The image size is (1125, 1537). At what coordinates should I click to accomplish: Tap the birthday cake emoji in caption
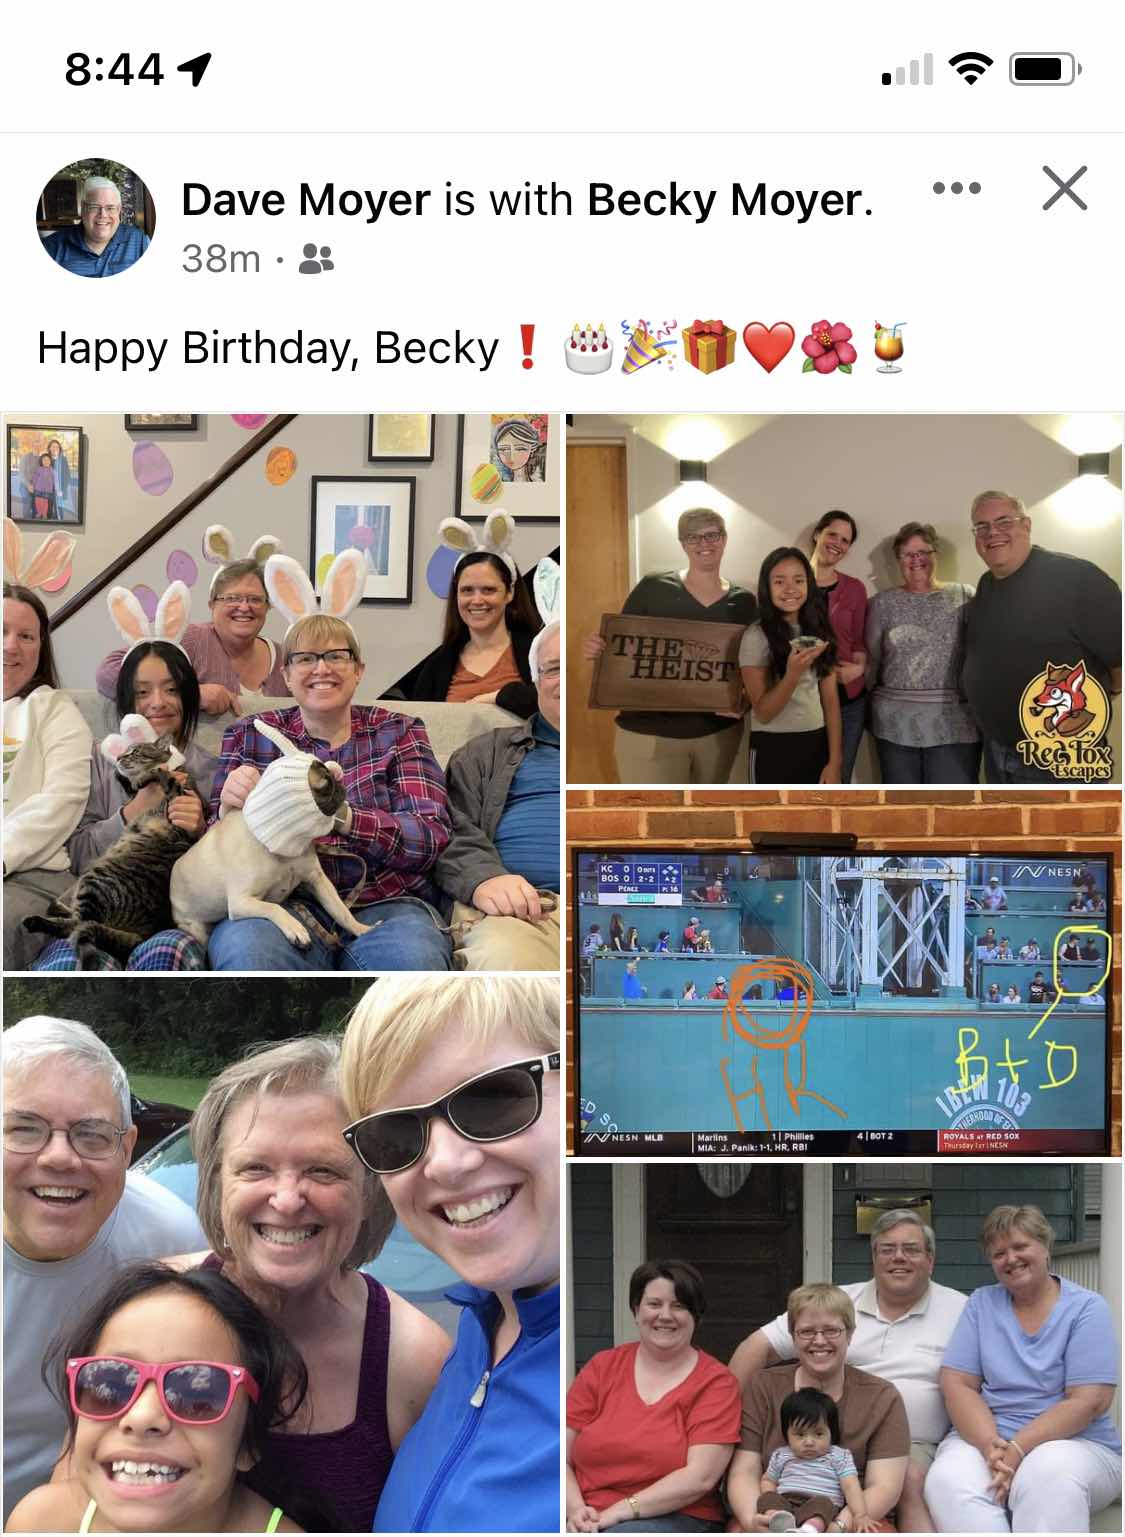(588, 348)
